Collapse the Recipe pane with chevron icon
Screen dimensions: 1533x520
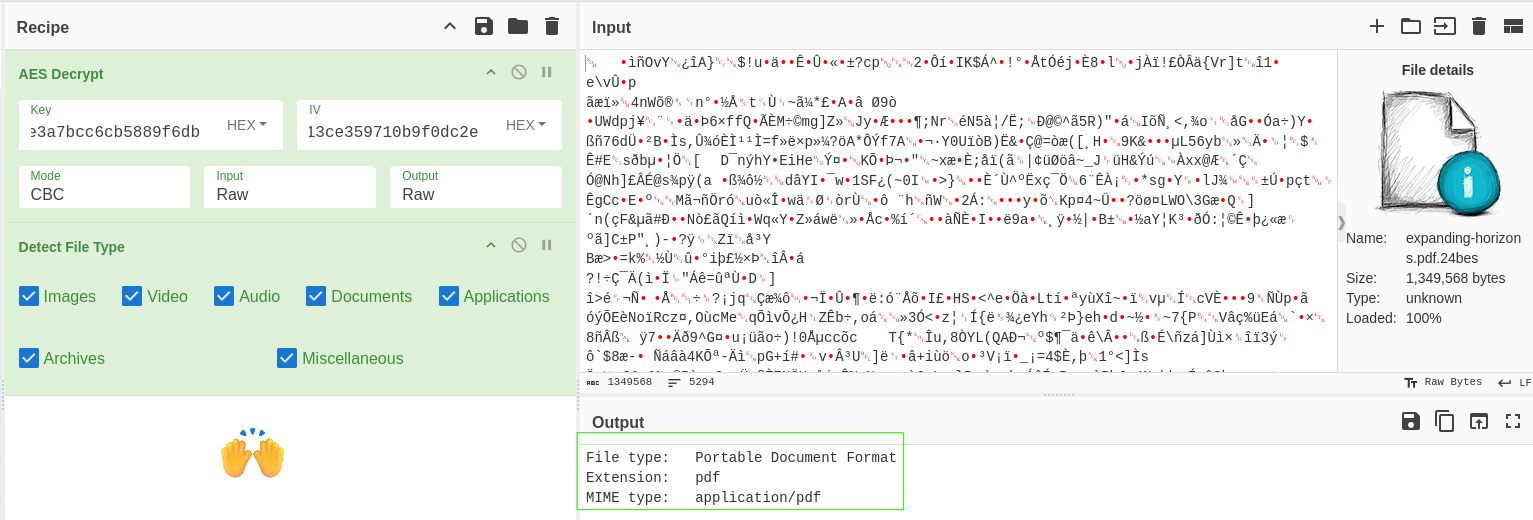(x=450, y=26)
